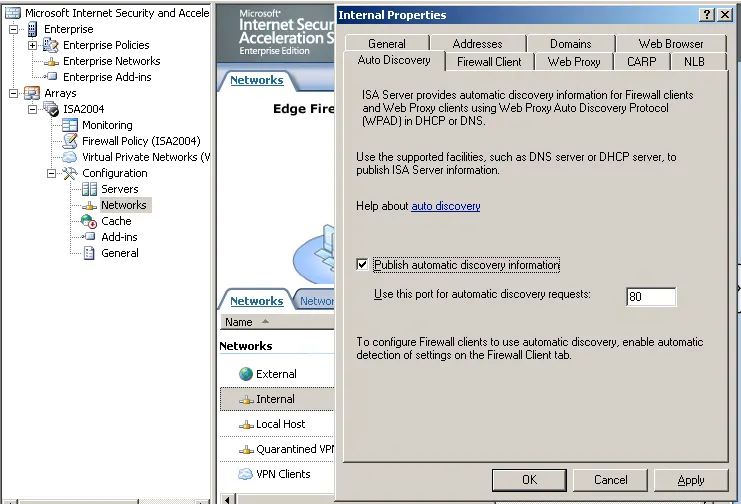
Task: Click the Enterprise Policies icon
Action: tap(51, 45)
